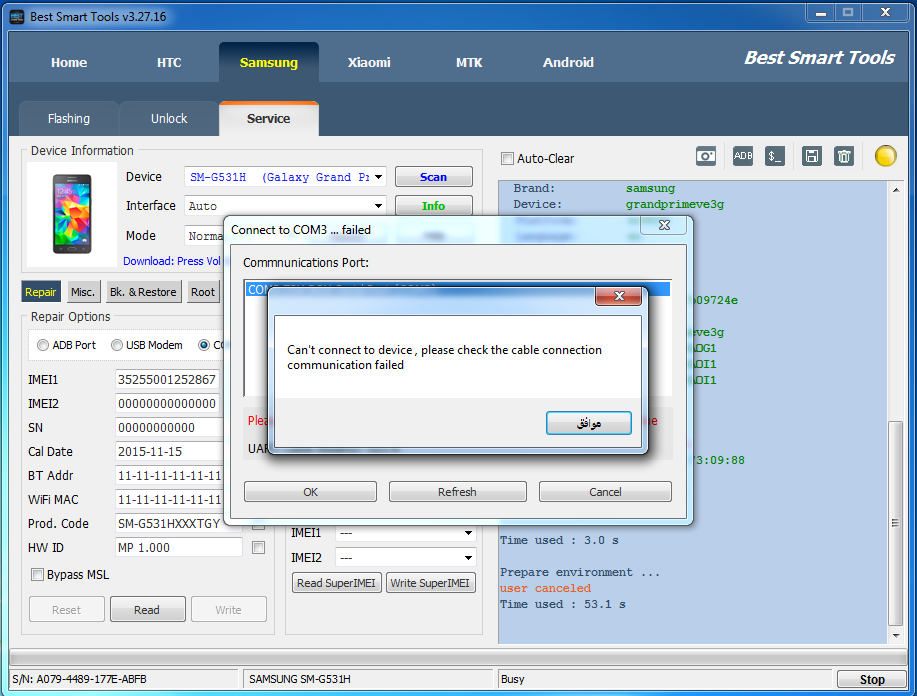This screenshot has height=696, width=917.
Task: Click the Read button under Repair Options
Action: (147, 609)
